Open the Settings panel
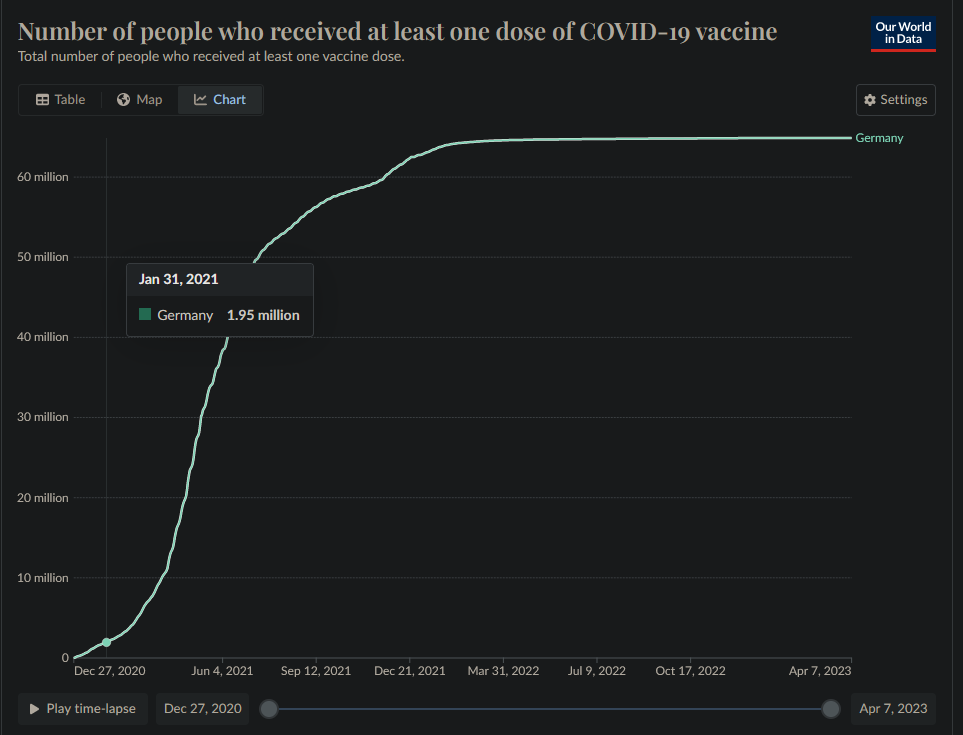Viewport: 963px width, 735px height. (896, 100)
